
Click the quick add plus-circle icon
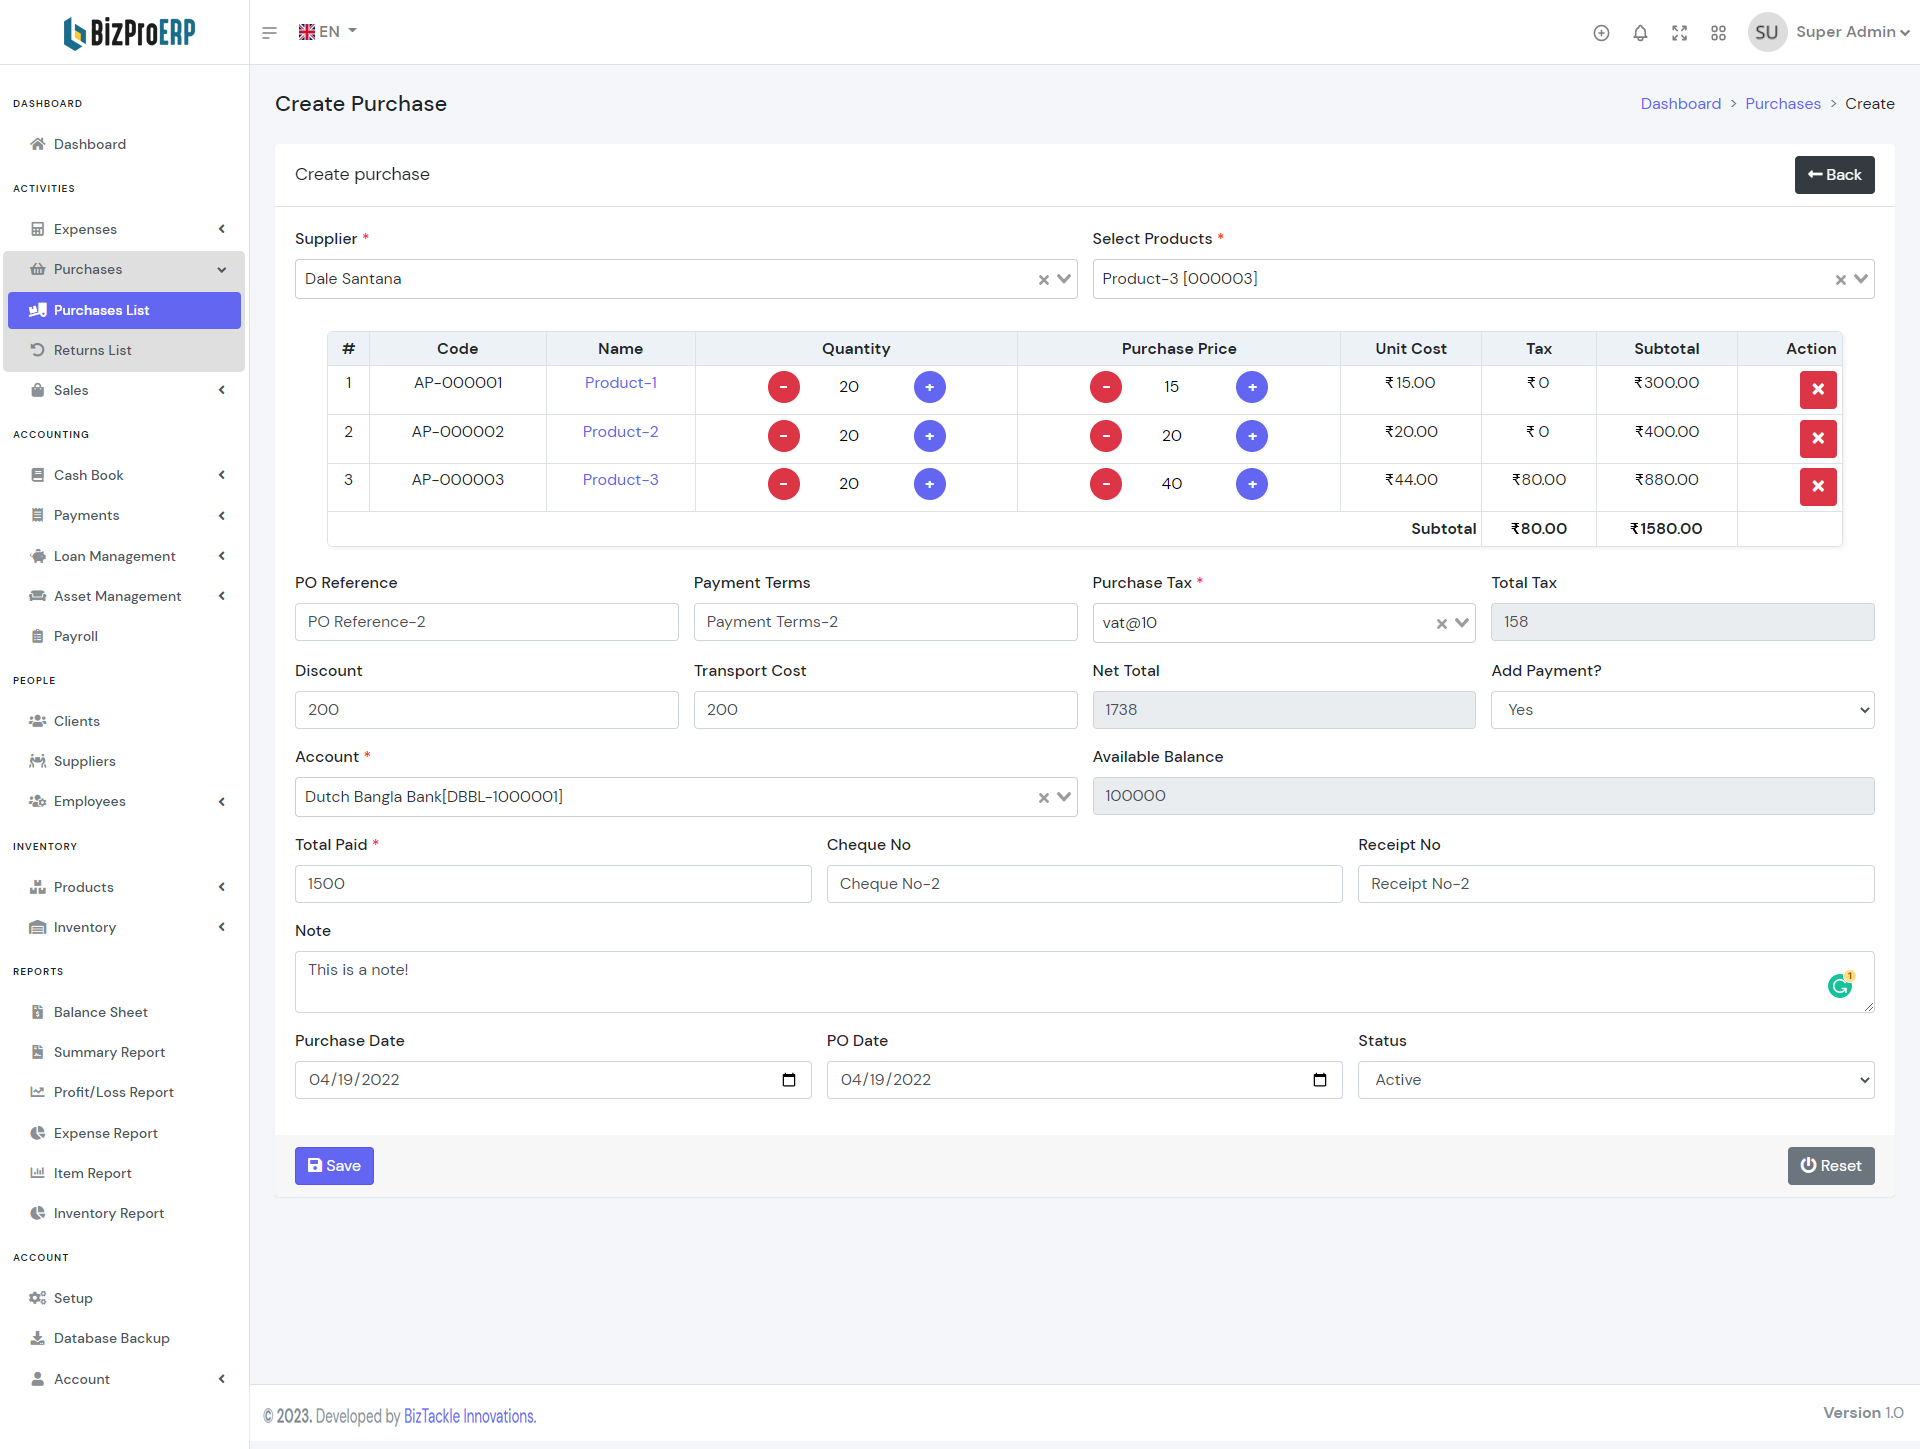(x=1601, y=33)
